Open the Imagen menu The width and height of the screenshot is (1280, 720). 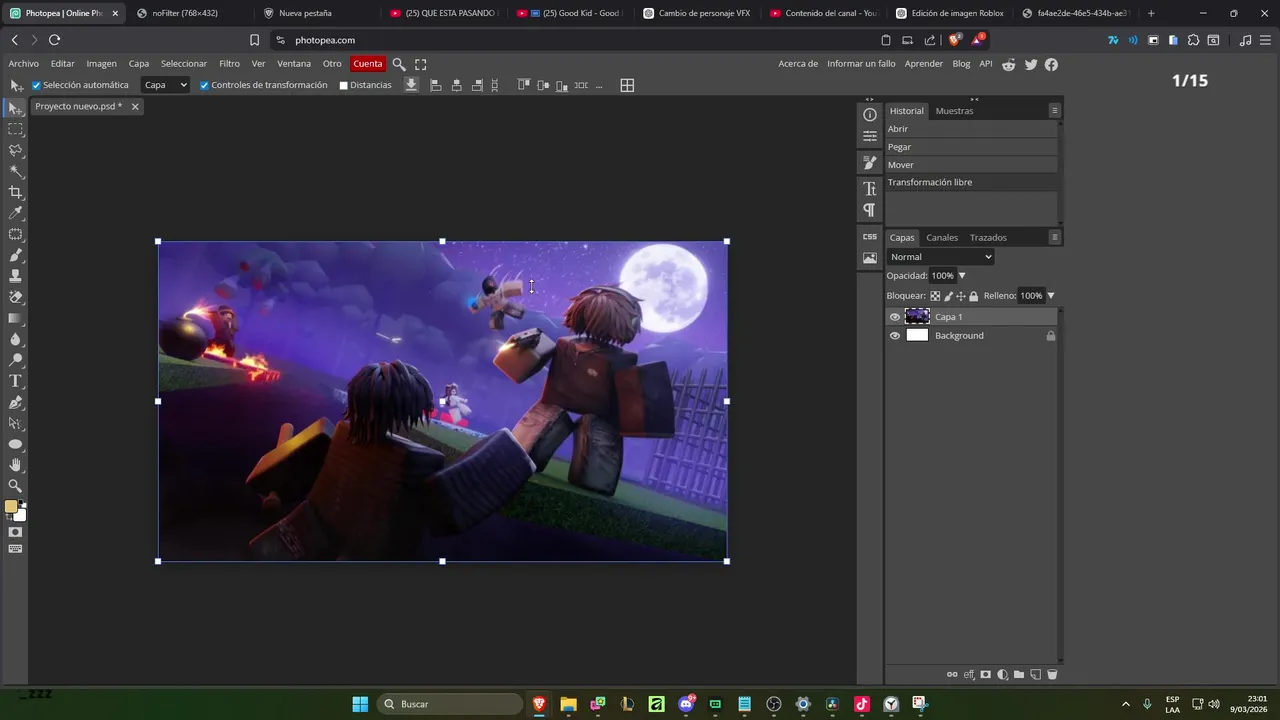point(101,64)
